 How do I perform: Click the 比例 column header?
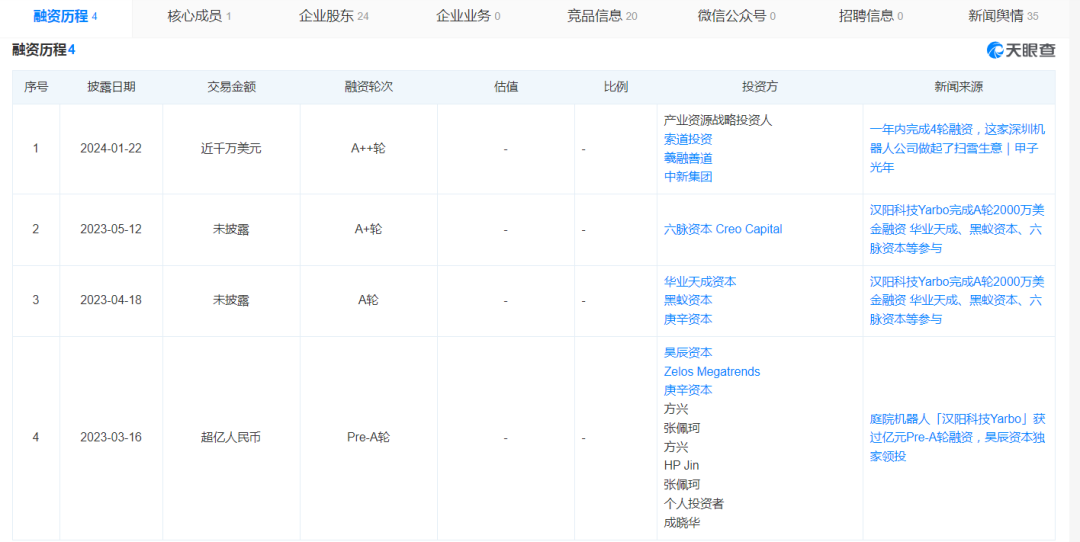(x=616, y=87)
